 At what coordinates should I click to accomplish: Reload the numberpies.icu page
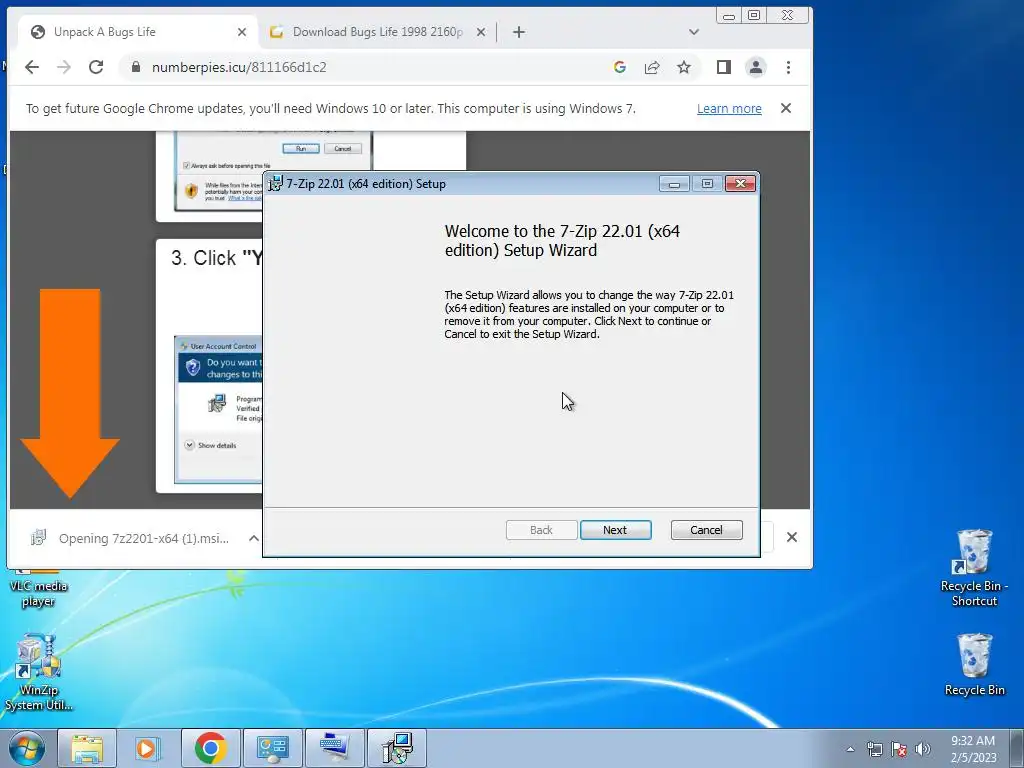coord(96,67)
